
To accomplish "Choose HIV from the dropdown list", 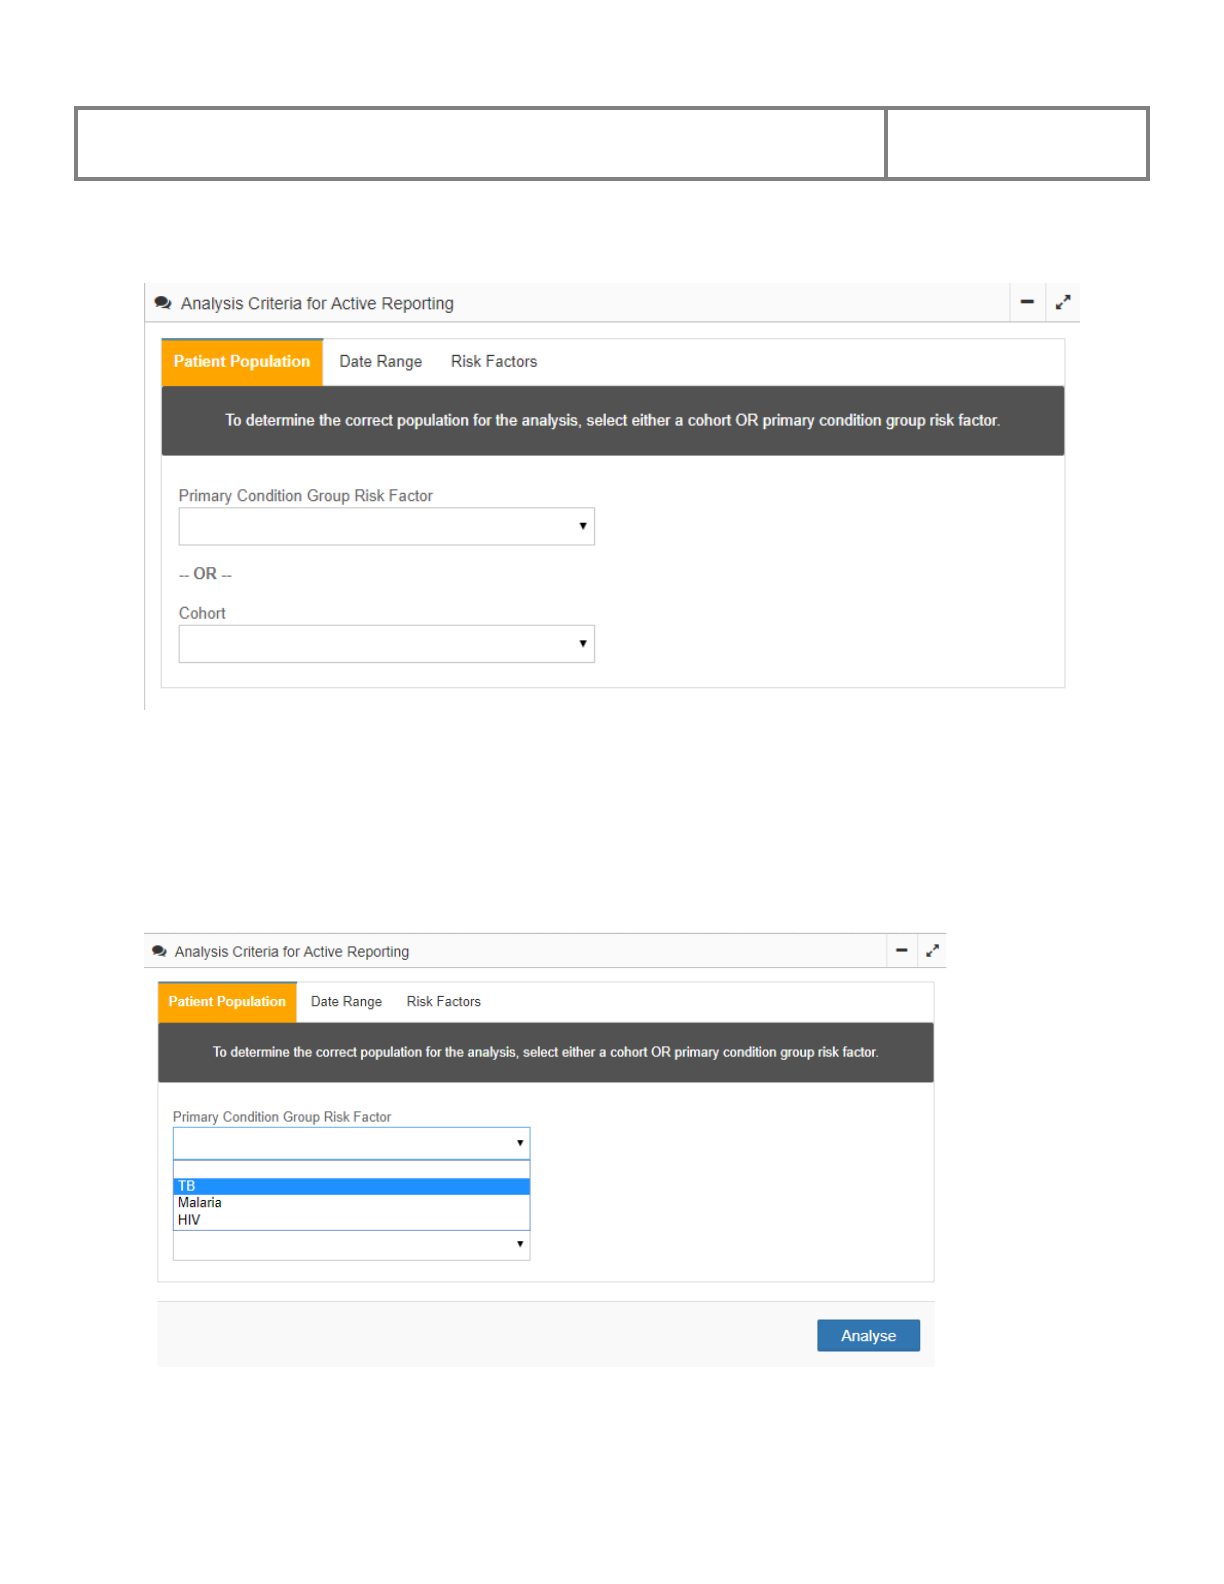I will pyautogui.click(x=351, y=1220).
